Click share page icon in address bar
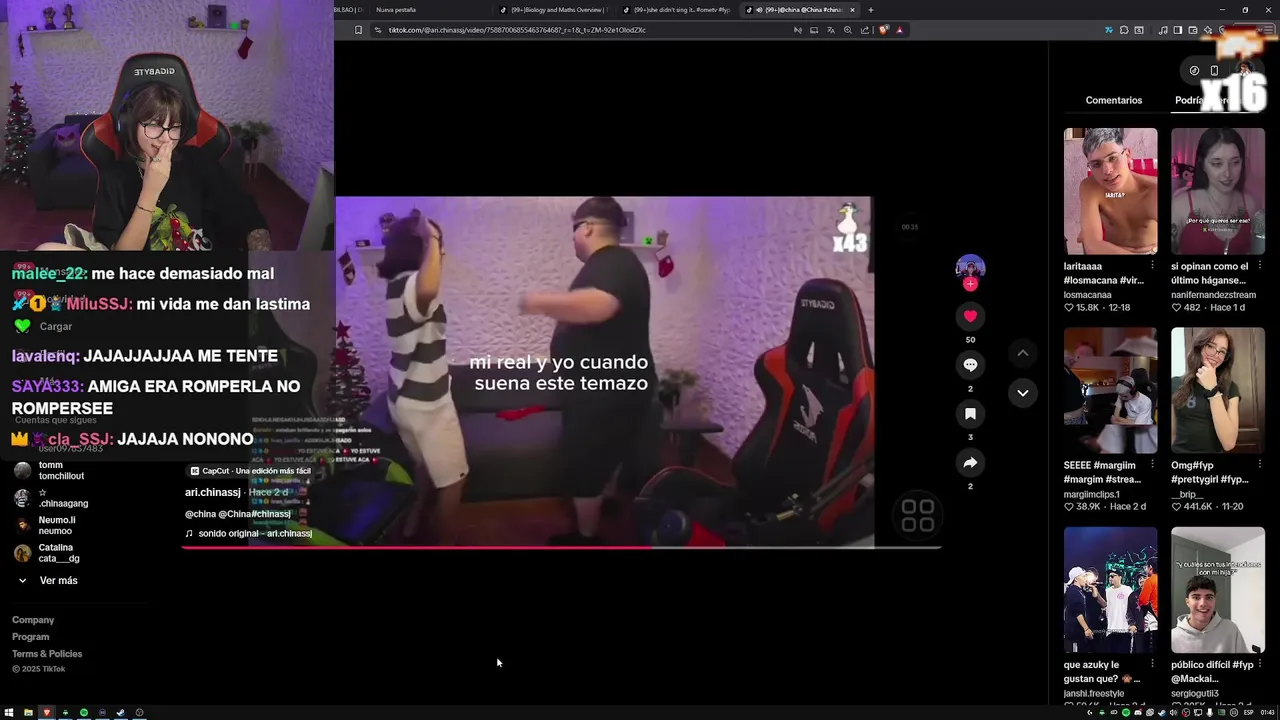This screenshot has height=720, width=1280. [x=865, y=30]
